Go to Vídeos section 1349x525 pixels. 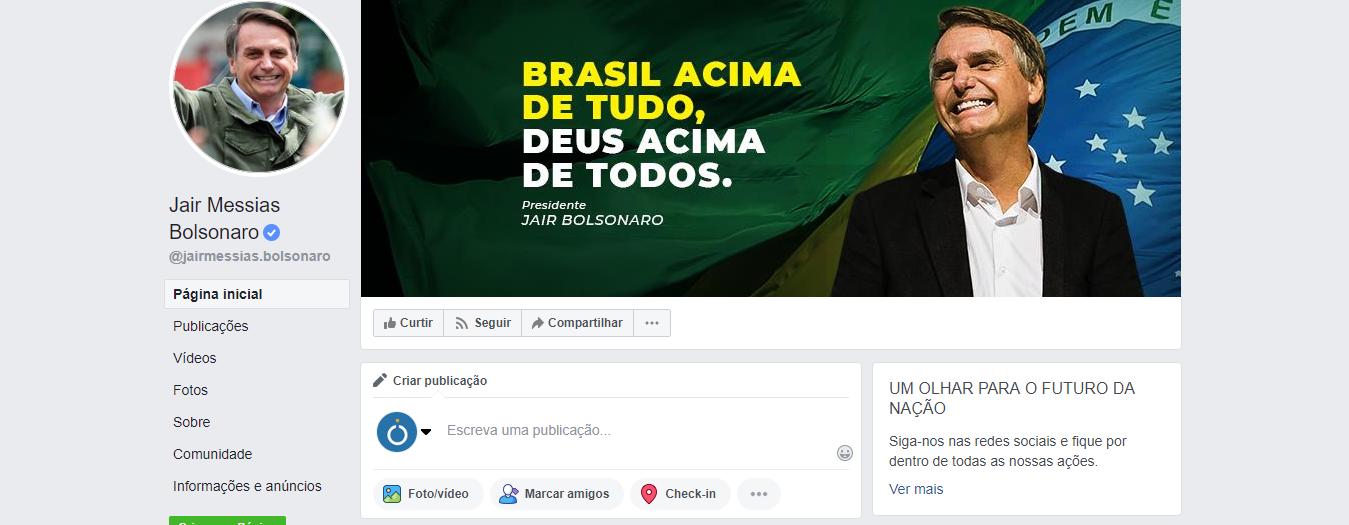coord(195,358)
